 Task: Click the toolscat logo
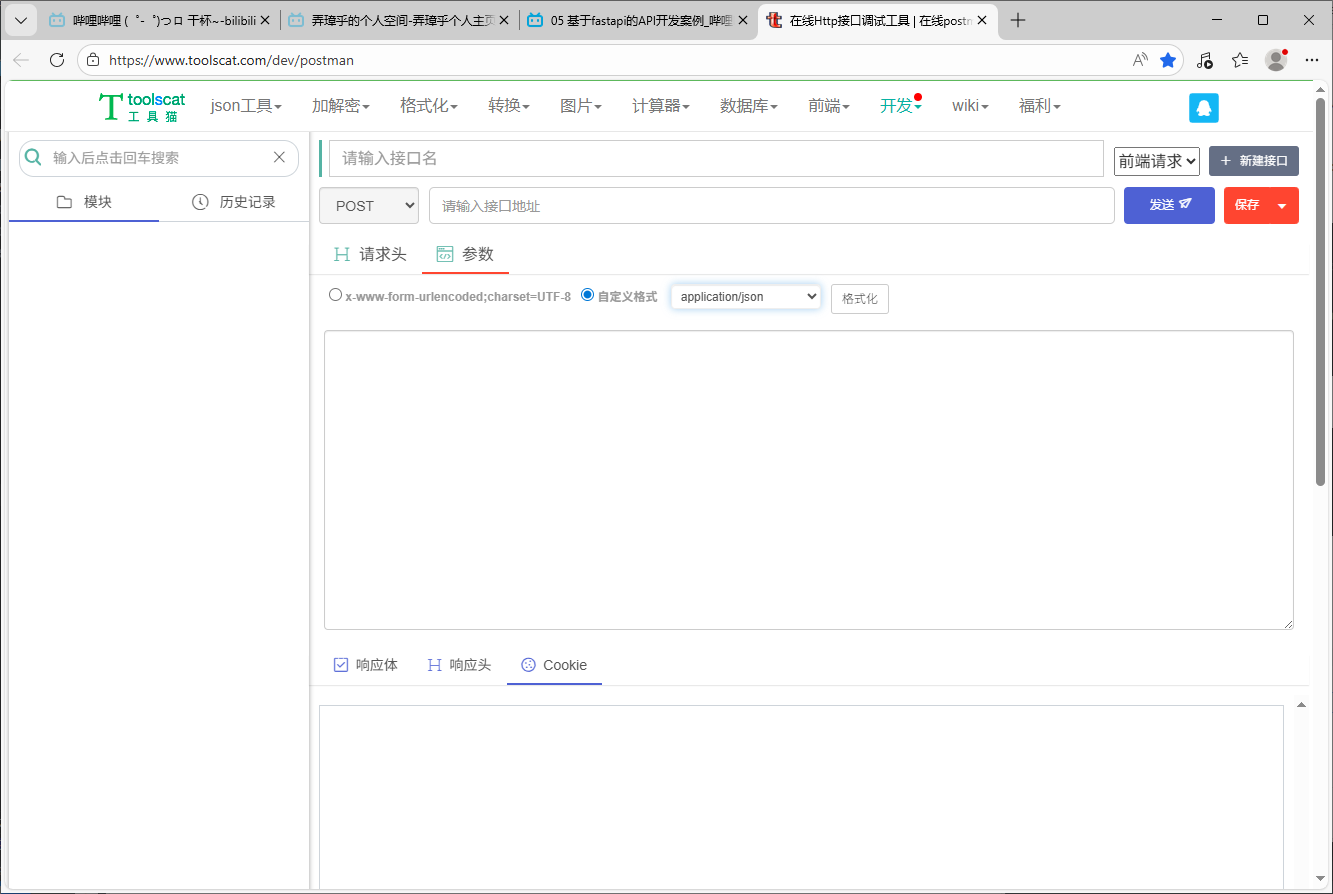click(x=142, y=107)
